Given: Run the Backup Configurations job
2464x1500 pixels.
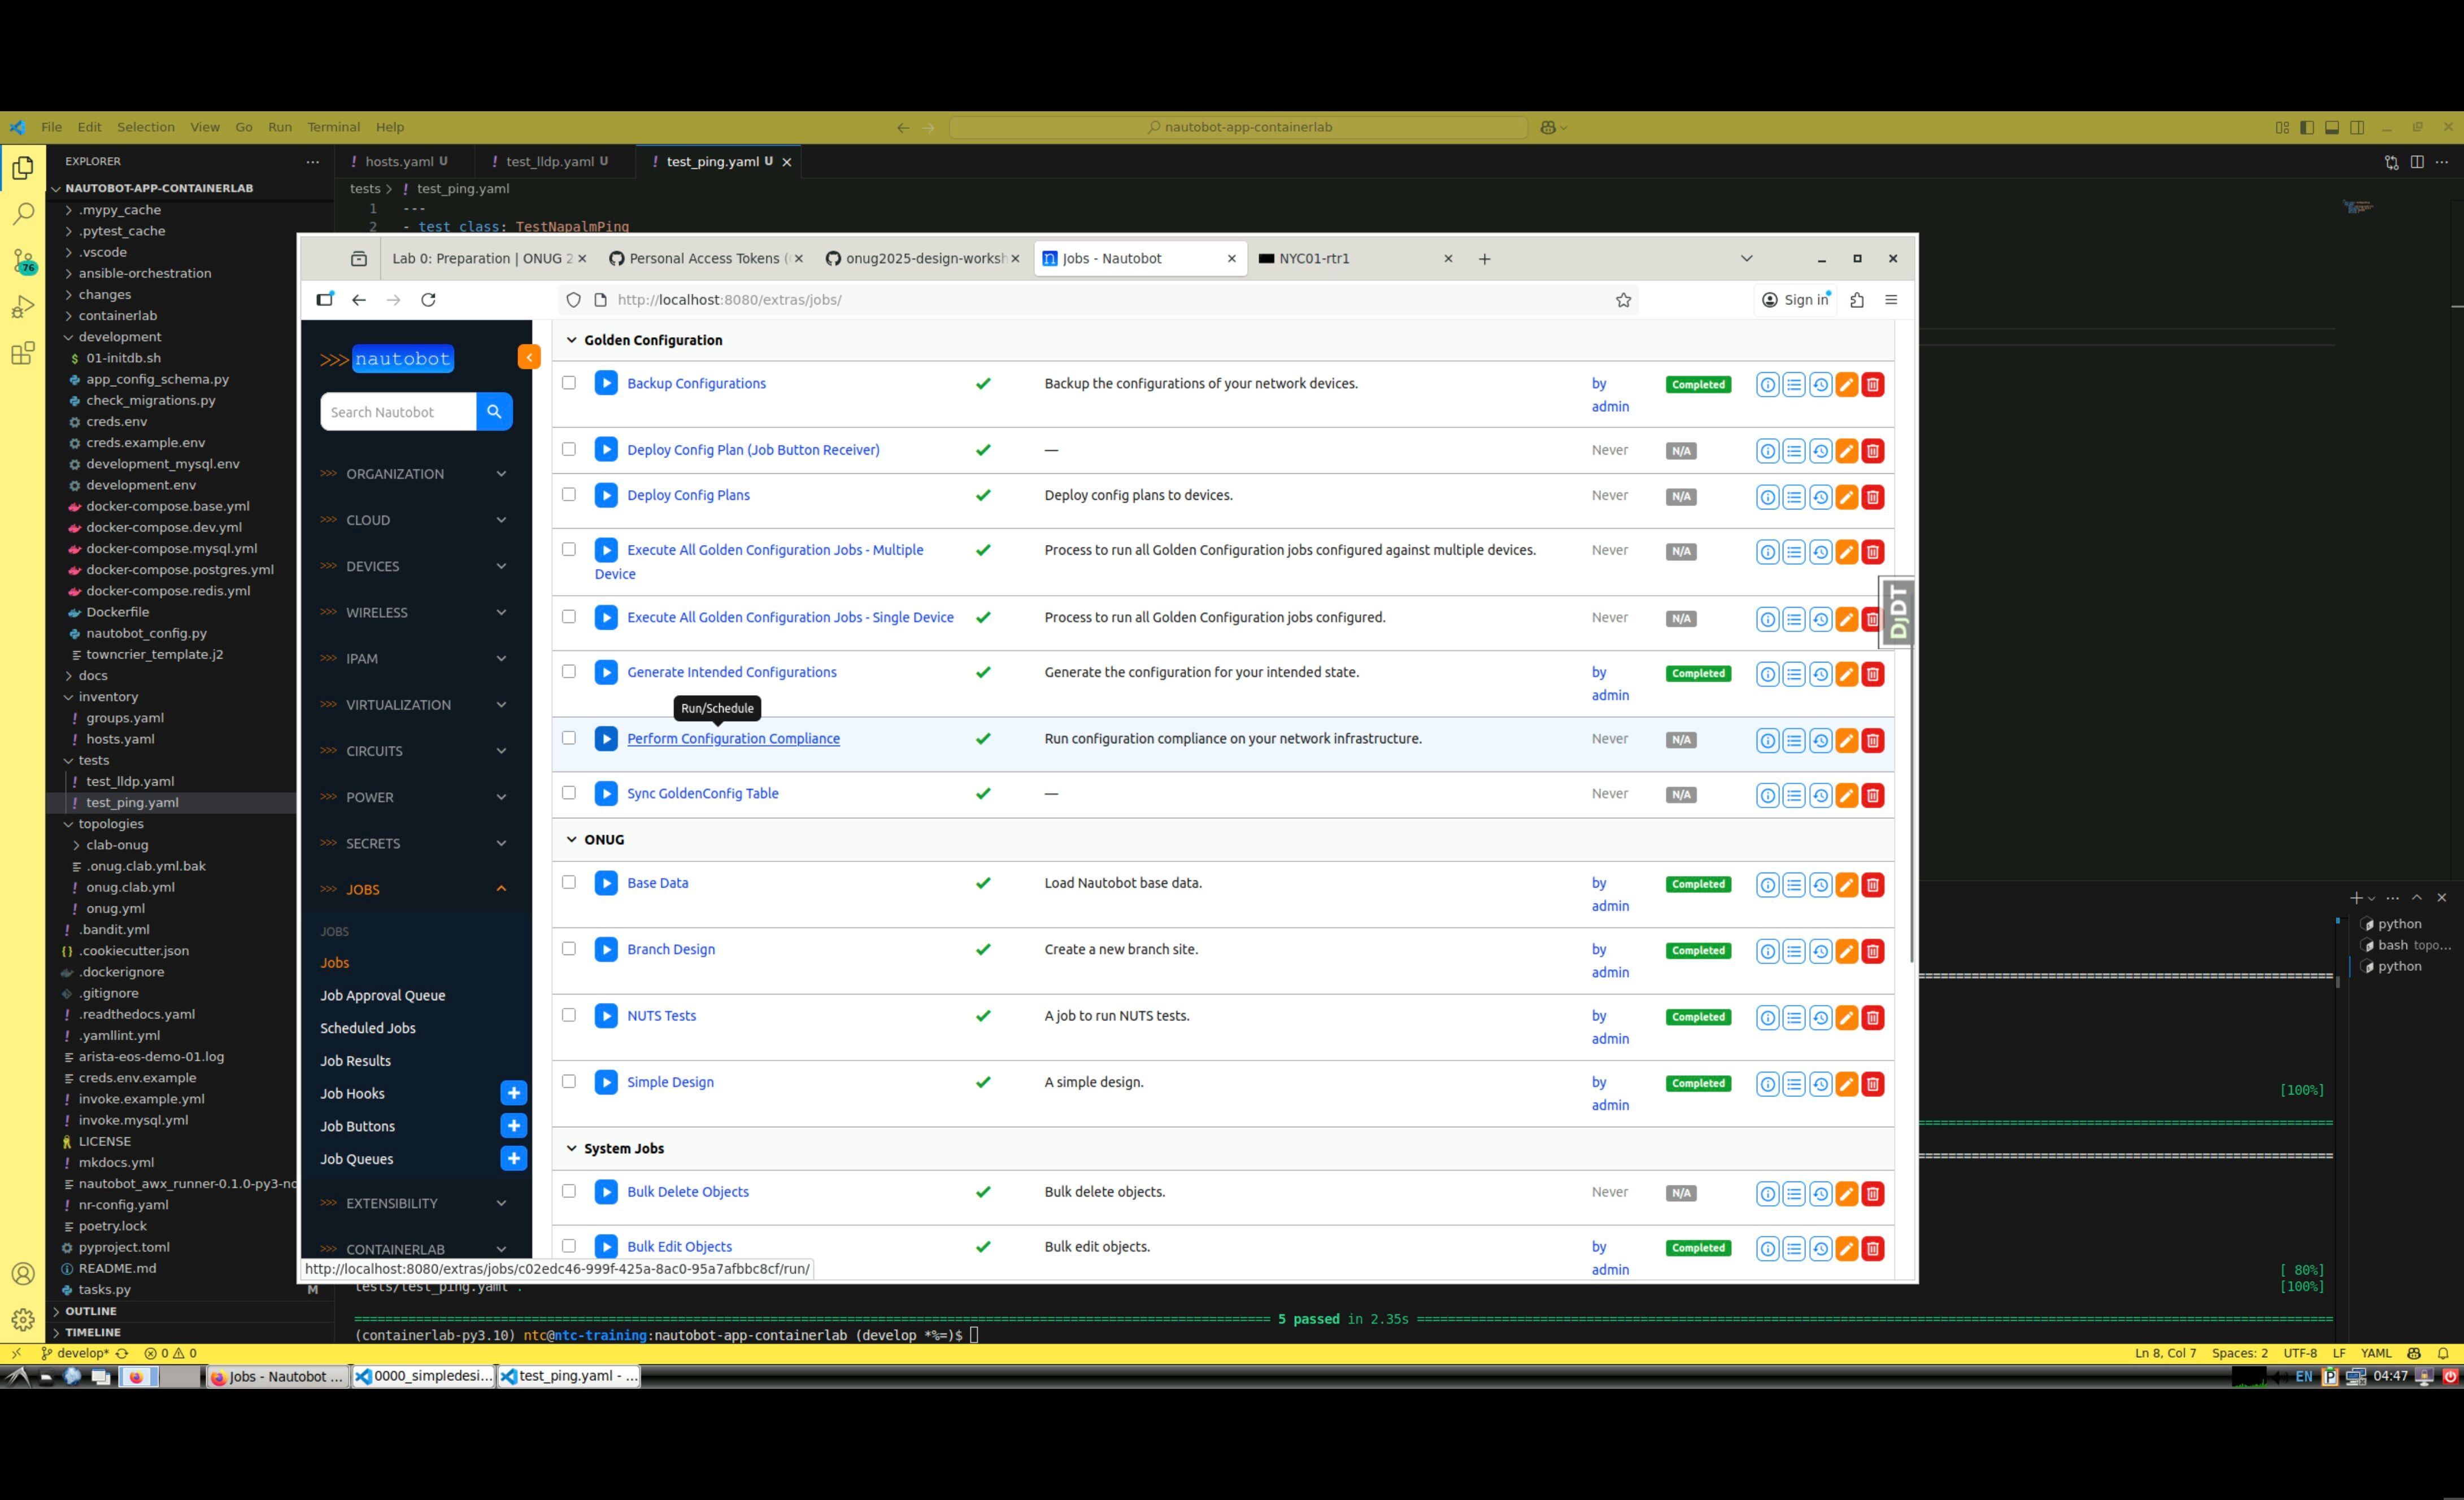Looking at the screenshot, I should [606, 383].
